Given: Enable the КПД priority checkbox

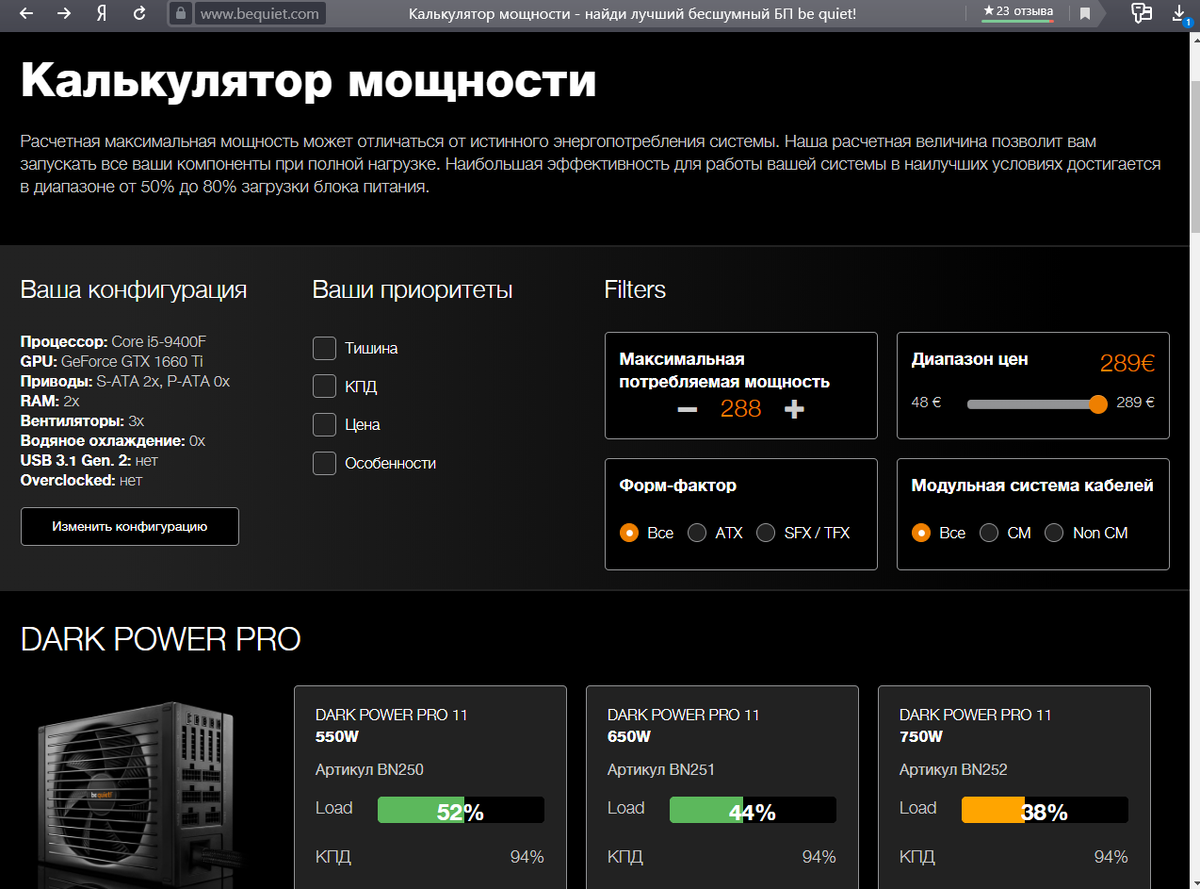Looking at the screenshot, I should point(324,386).
